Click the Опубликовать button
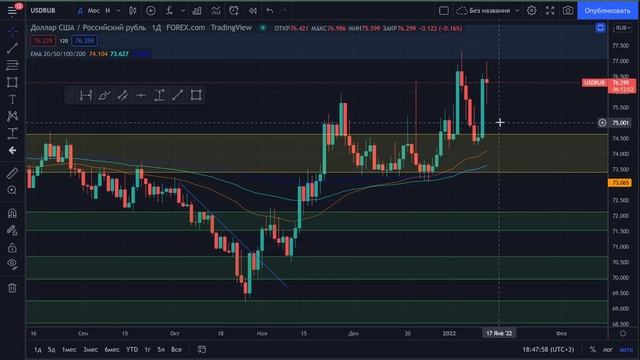Viewport: 640px width, 360px height. click(607, 11)
